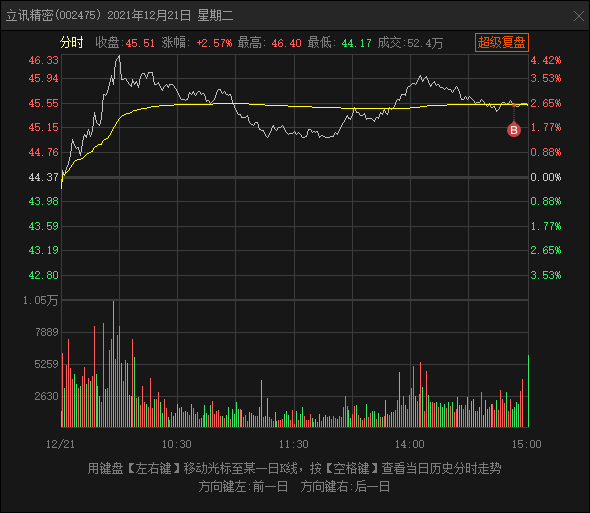Click the 0.00% percent axis label

click(x=546, y=177)
